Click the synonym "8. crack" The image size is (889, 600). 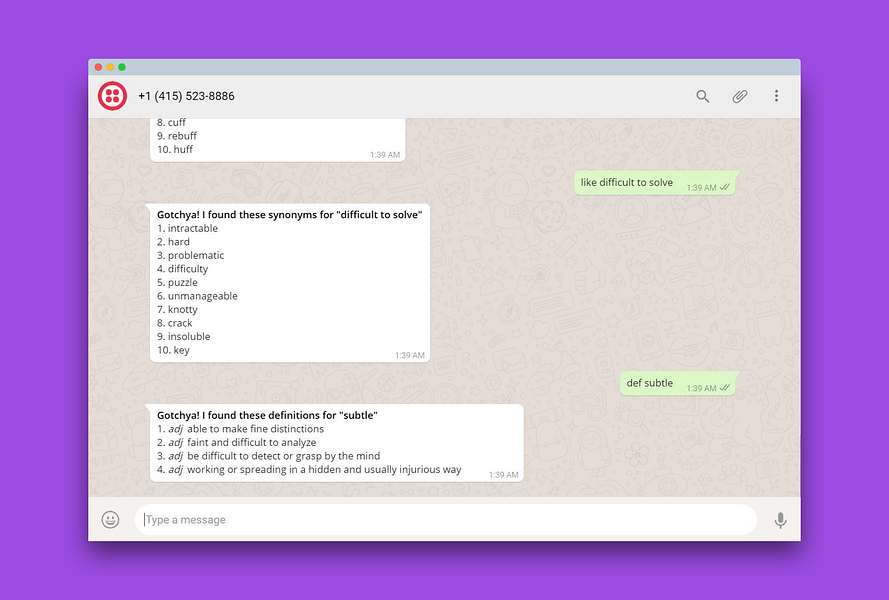click(174, 323)
